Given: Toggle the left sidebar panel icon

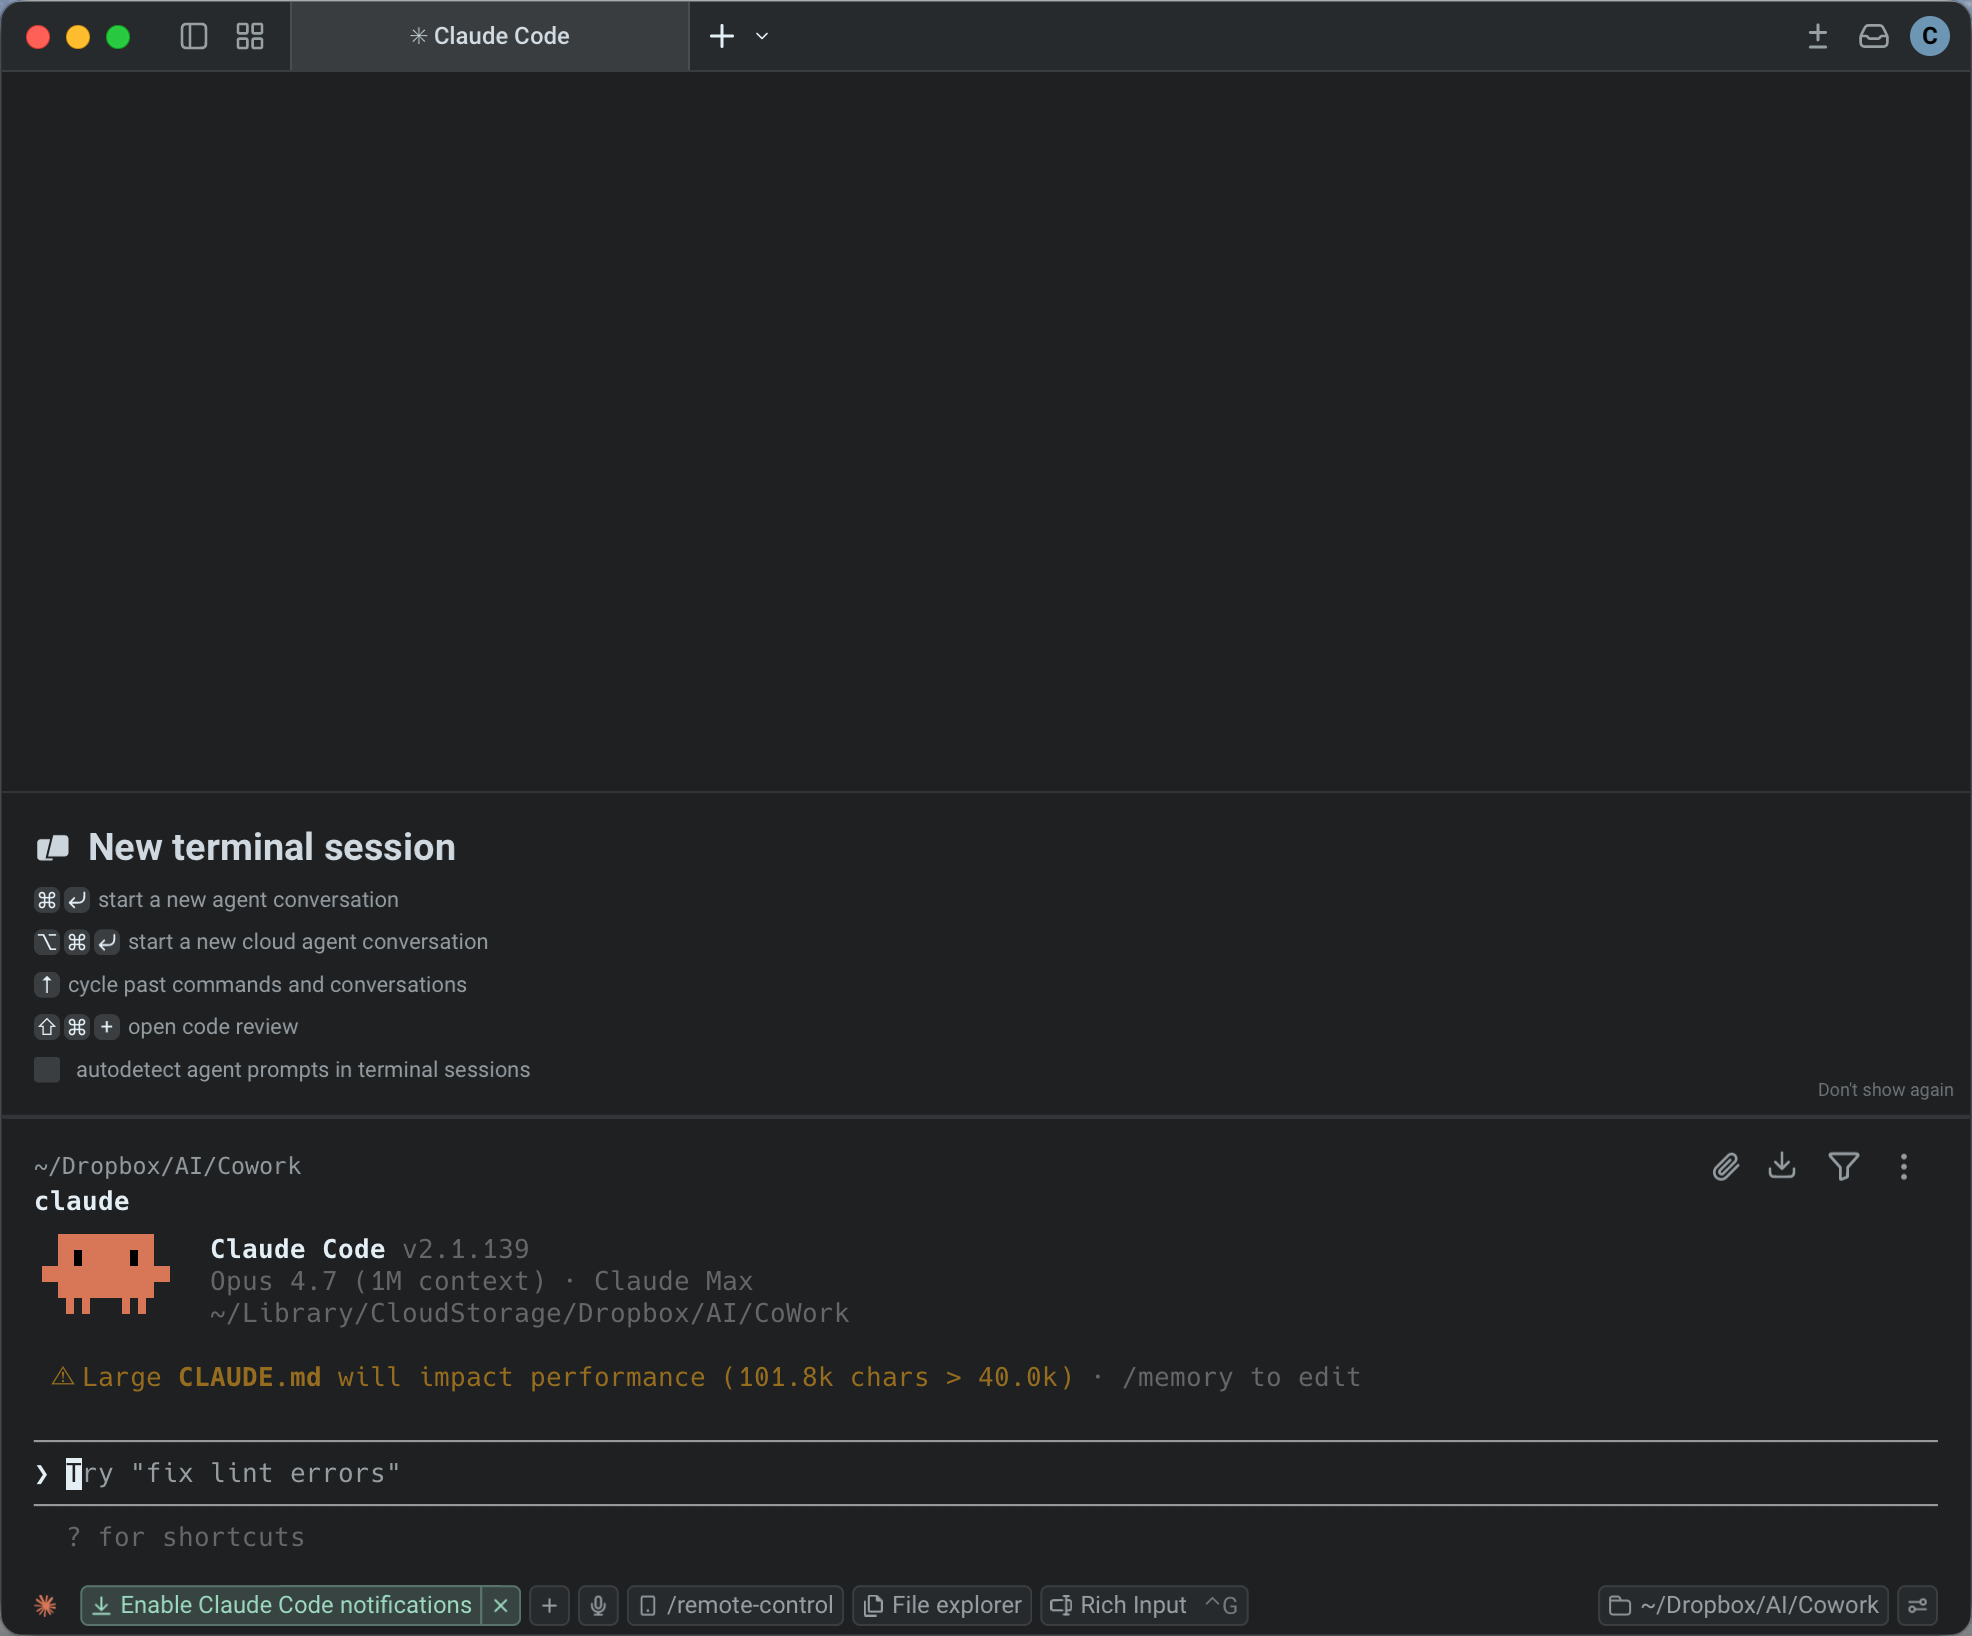Looking at the screenshot, I should (193, 36).
